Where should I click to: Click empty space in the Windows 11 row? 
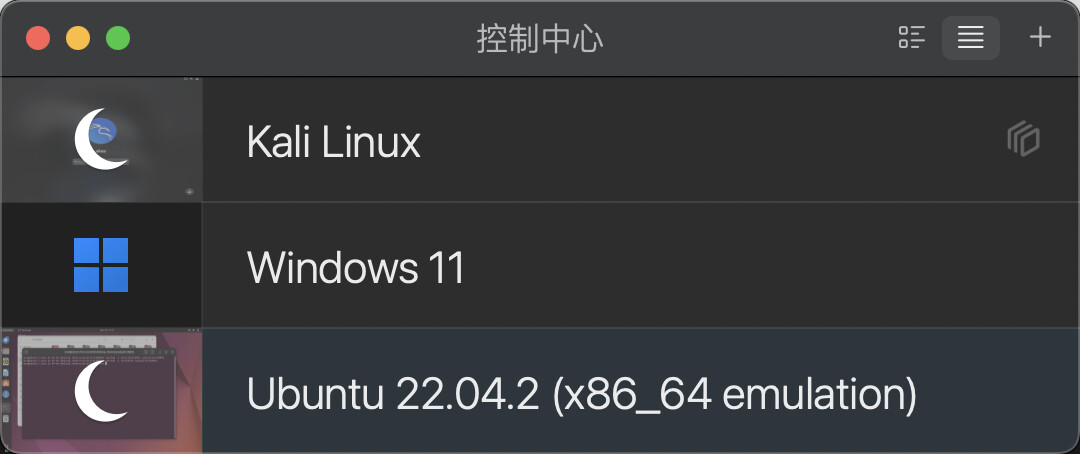pos(758,265)
